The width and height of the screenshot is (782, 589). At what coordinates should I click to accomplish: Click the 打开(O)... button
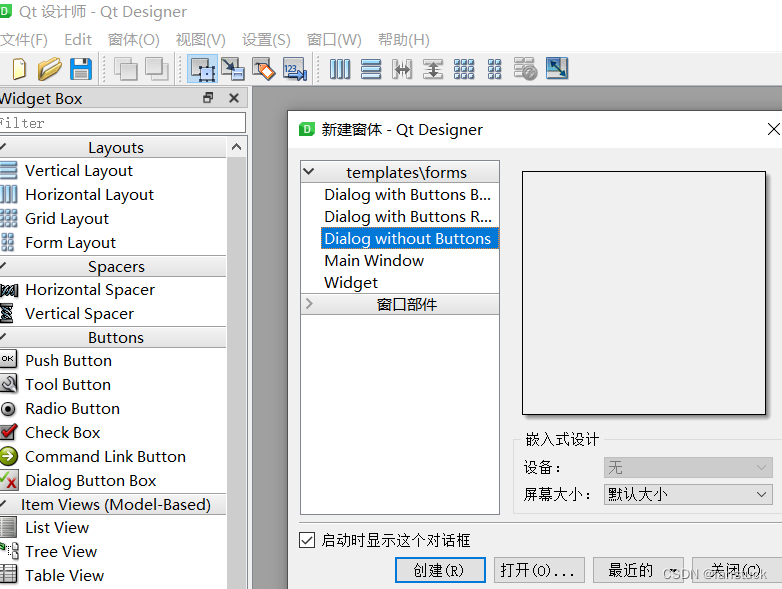coord(539,570)
